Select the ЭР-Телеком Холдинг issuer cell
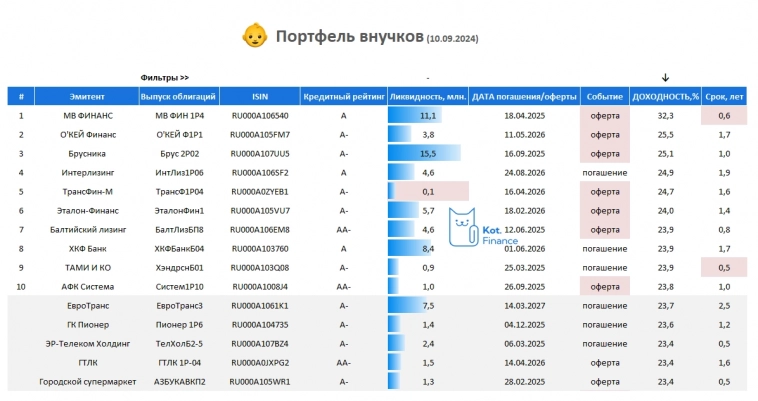The image size is (758, 401). pos(88,344)
